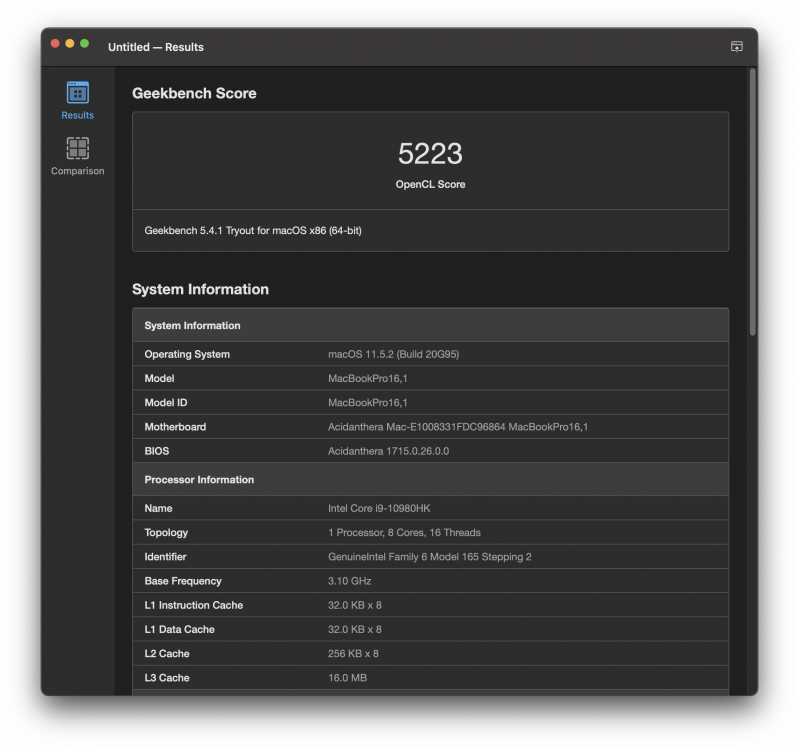799x750 pixels.
Task: Click the 'OpenCL Score' label
Action: 430,184
